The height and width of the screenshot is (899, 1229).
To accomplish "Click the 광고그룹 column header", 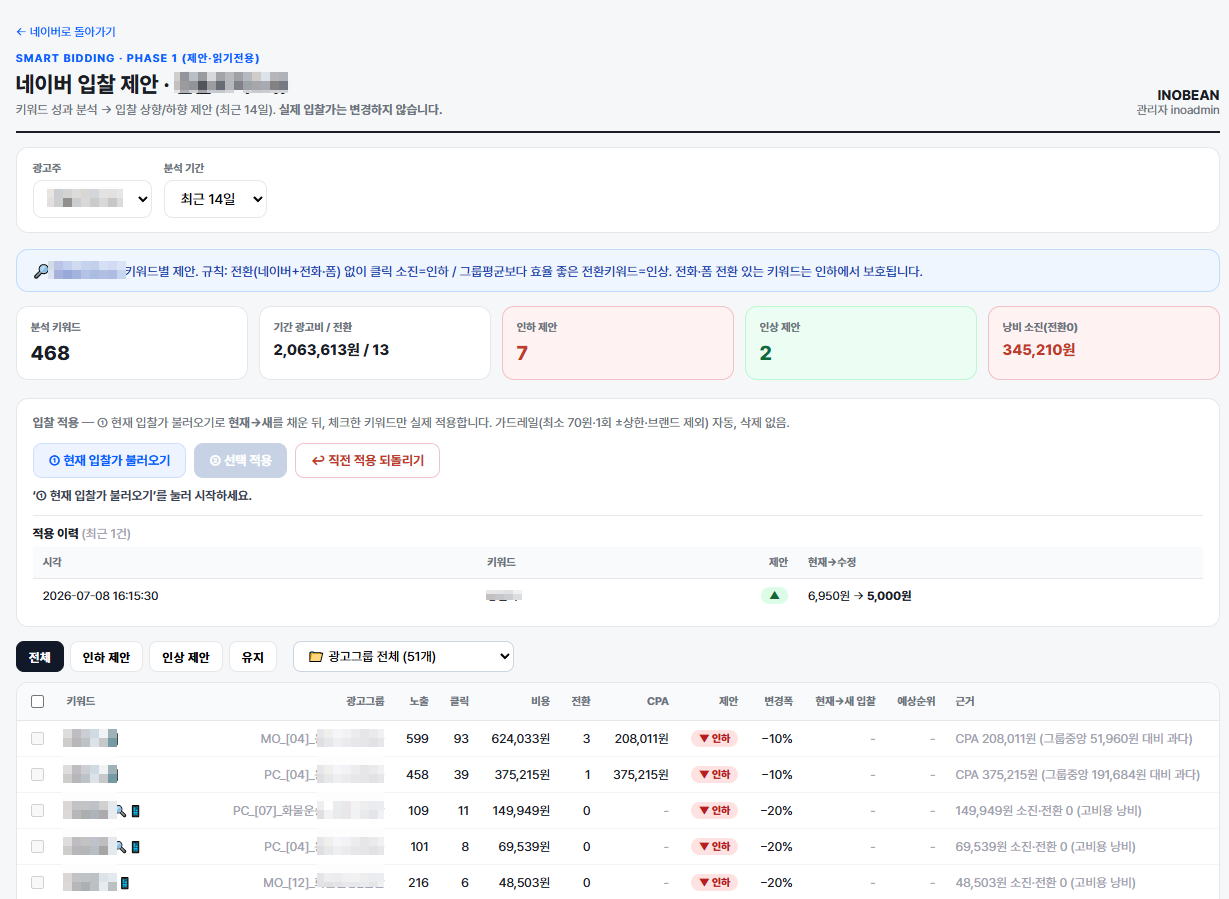I will pyautogui.click(x=365, y=702).
